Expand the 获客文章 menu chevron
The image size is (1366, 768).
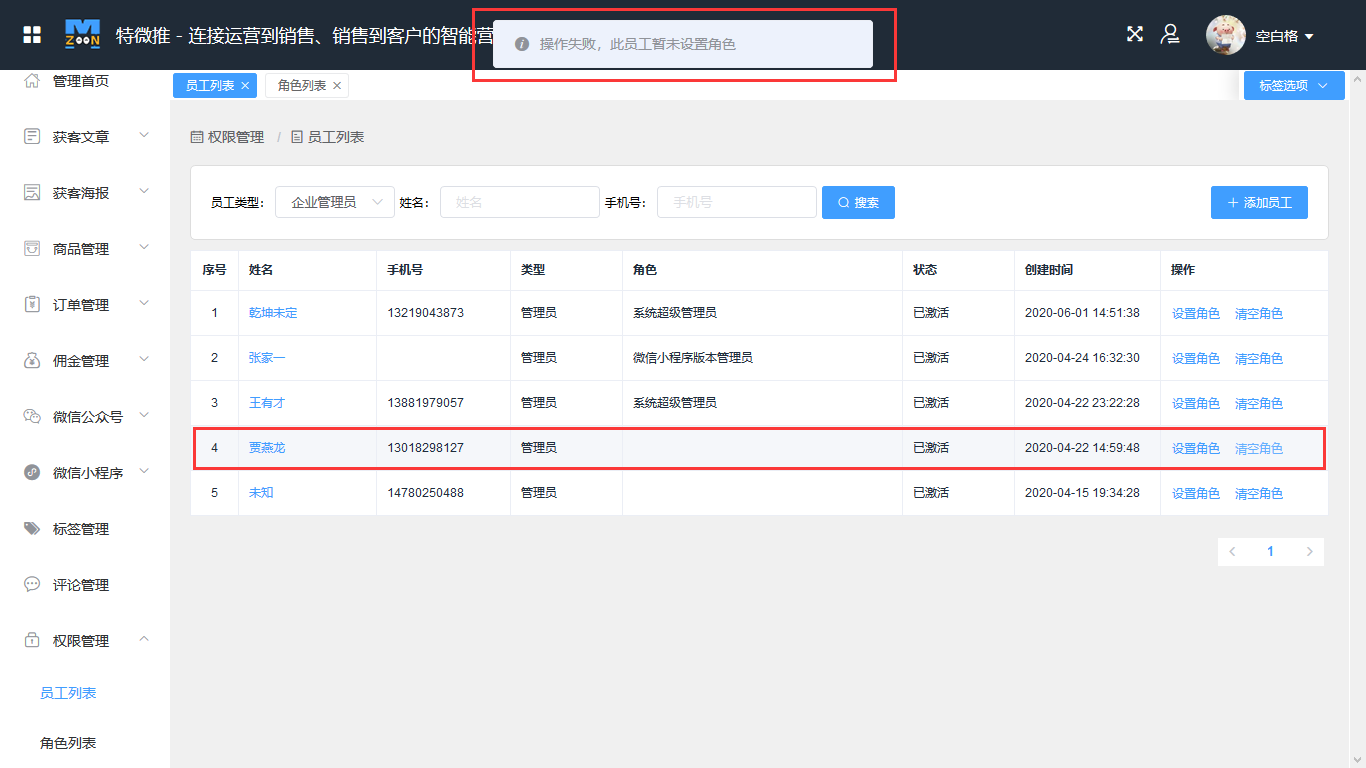pos(144,135)
